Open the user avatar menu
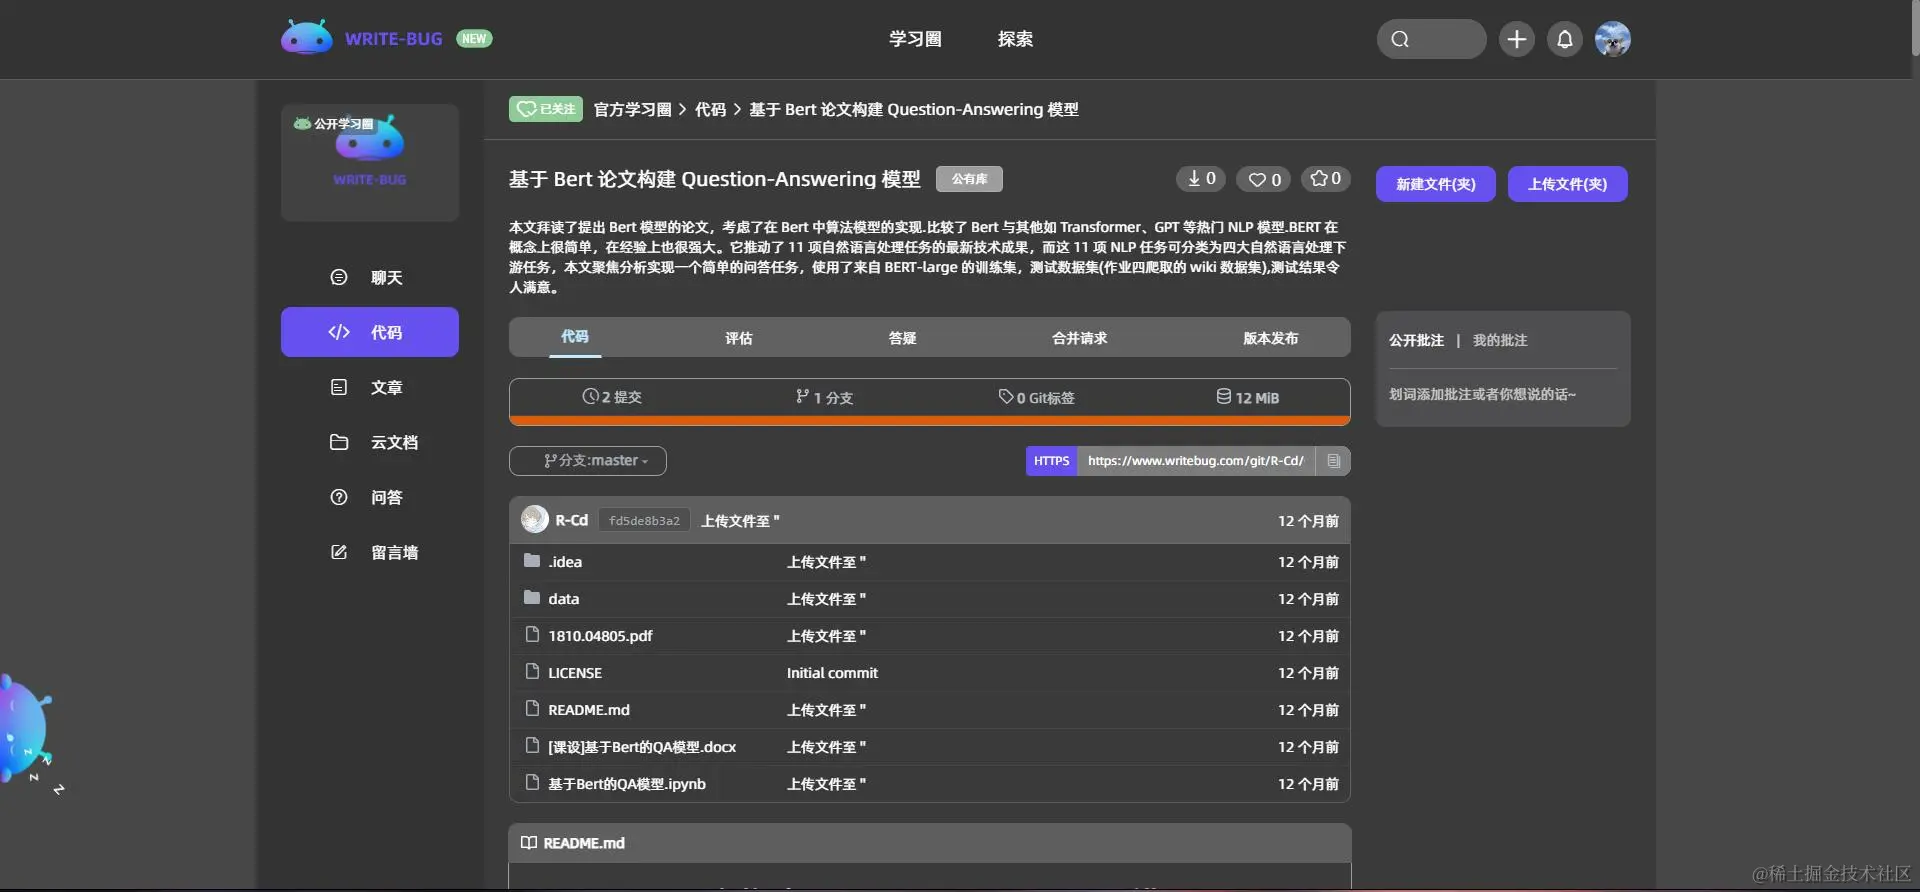The width and height of the screenshot is (1920, 892). (1613, 39)
